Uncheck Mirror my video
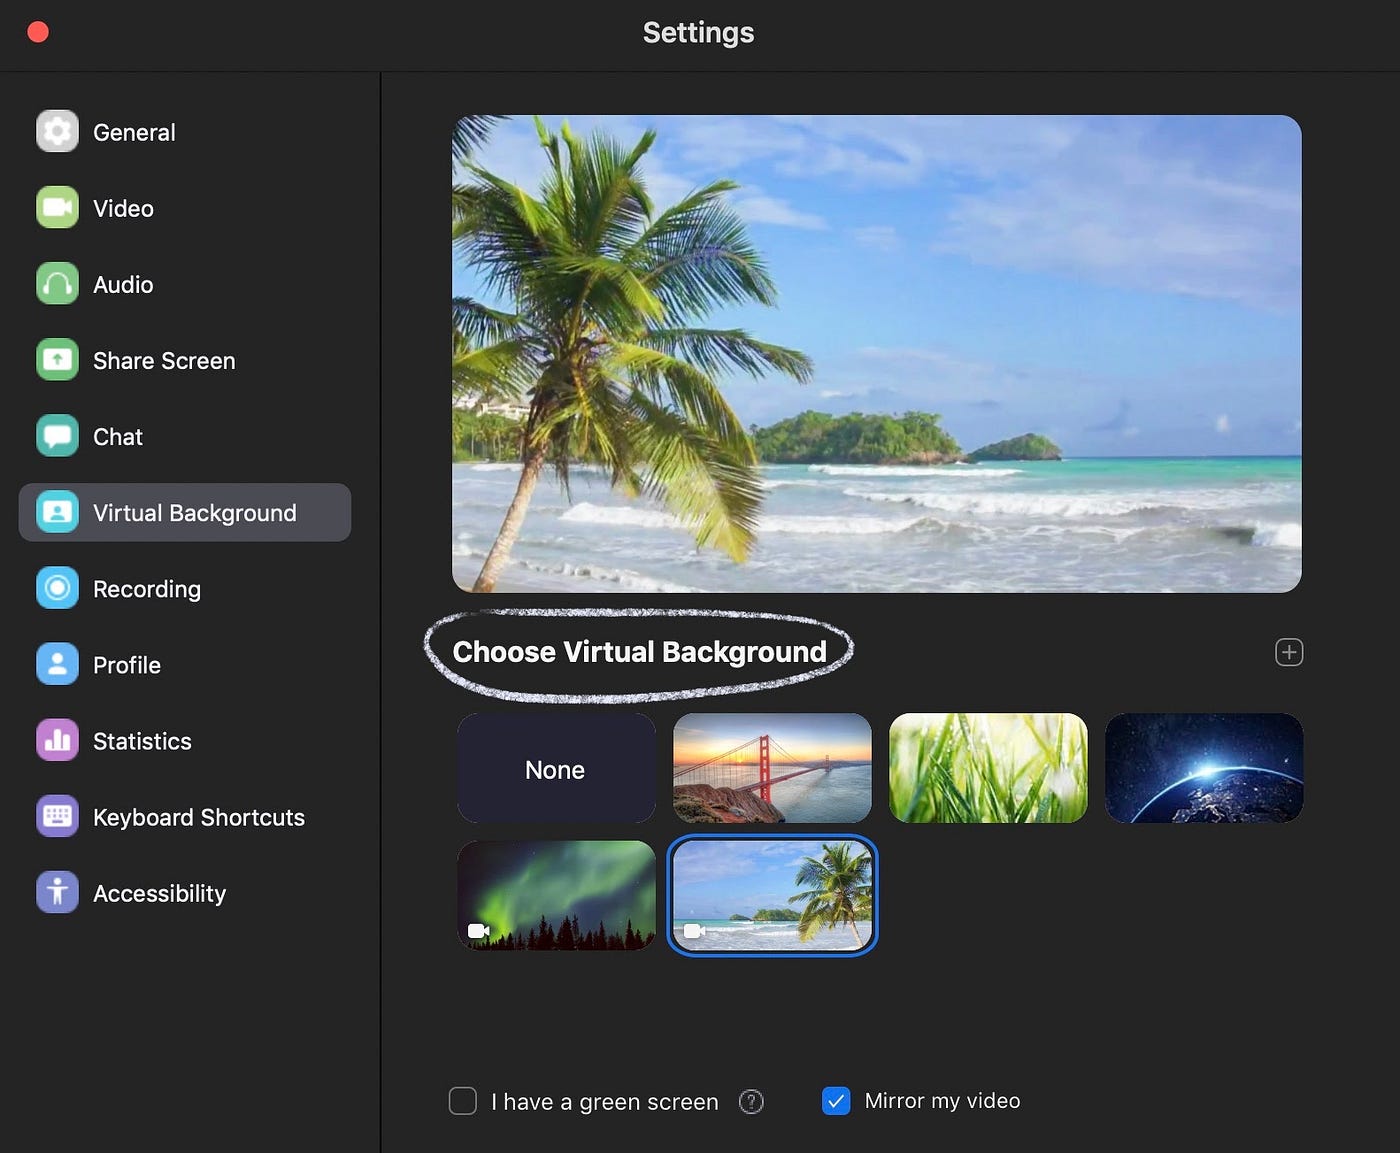This screenshot has height=1153, width=1400. pyautogui.click(x=836, y=1101)
